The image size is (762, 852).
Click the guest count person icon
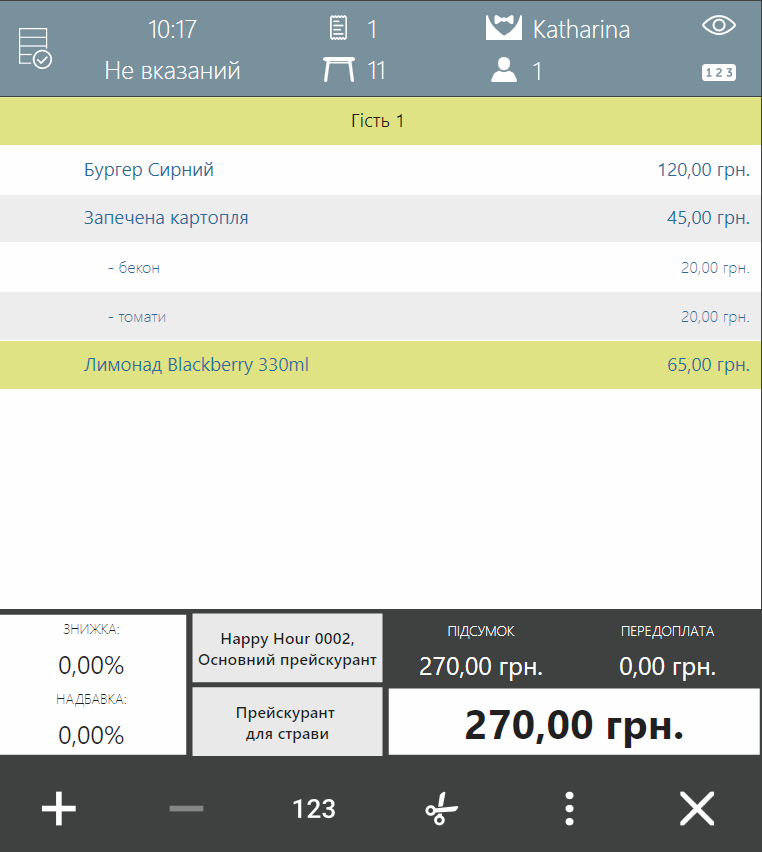point(504,71)
